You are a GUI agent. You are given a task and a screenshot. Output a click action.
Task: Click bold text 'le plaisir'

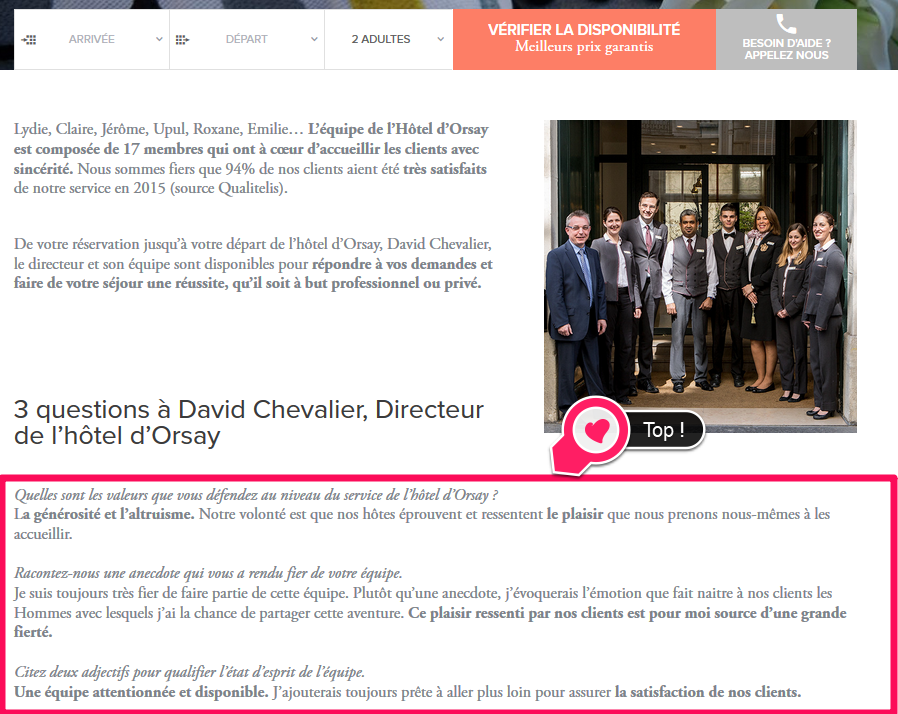pos(575,515)
